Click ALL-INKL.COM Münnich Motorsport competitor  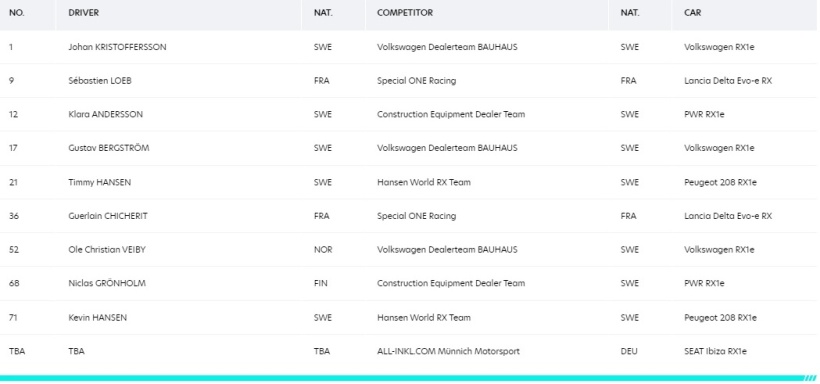[448, 352]
